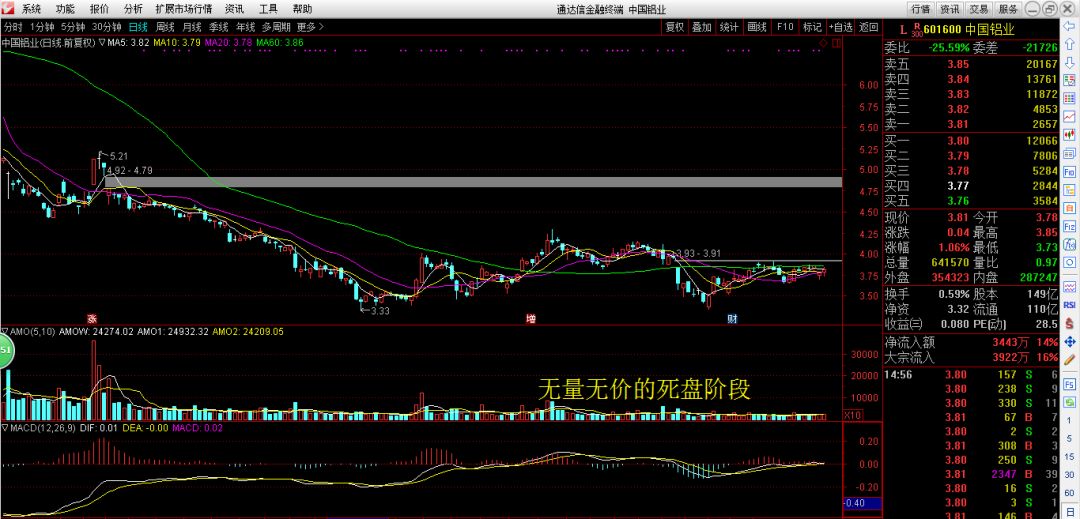Switch to 60-minute period in sidebar
The image size is (1080, 519).
click(x=1070, y=492)
